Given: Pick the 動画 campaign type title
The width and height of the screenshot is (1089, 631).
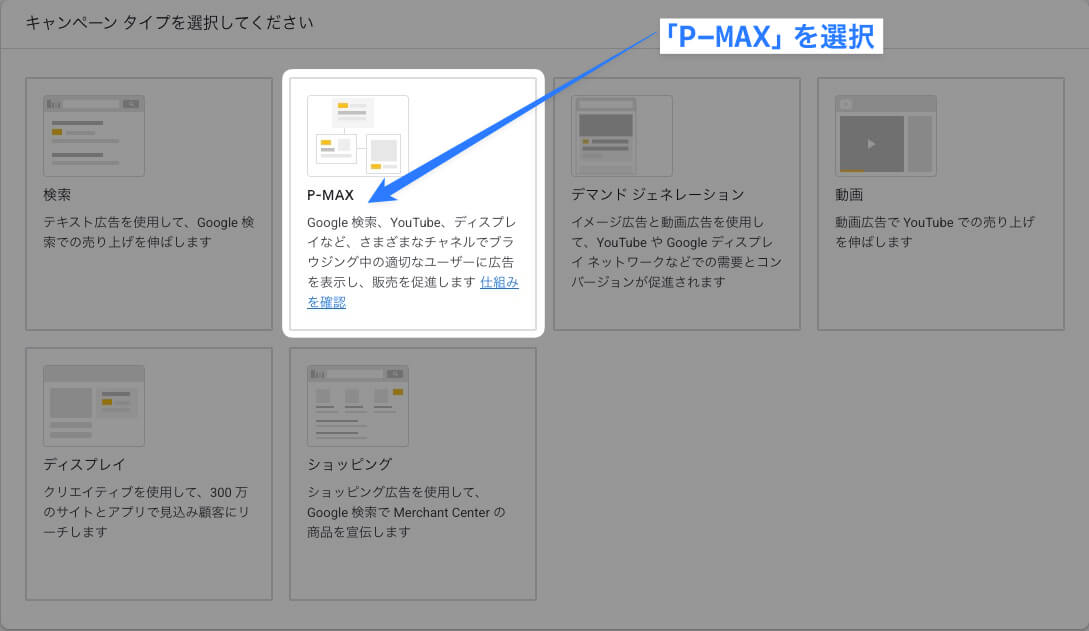Looking at the screenshot, I should click(848, 194).
